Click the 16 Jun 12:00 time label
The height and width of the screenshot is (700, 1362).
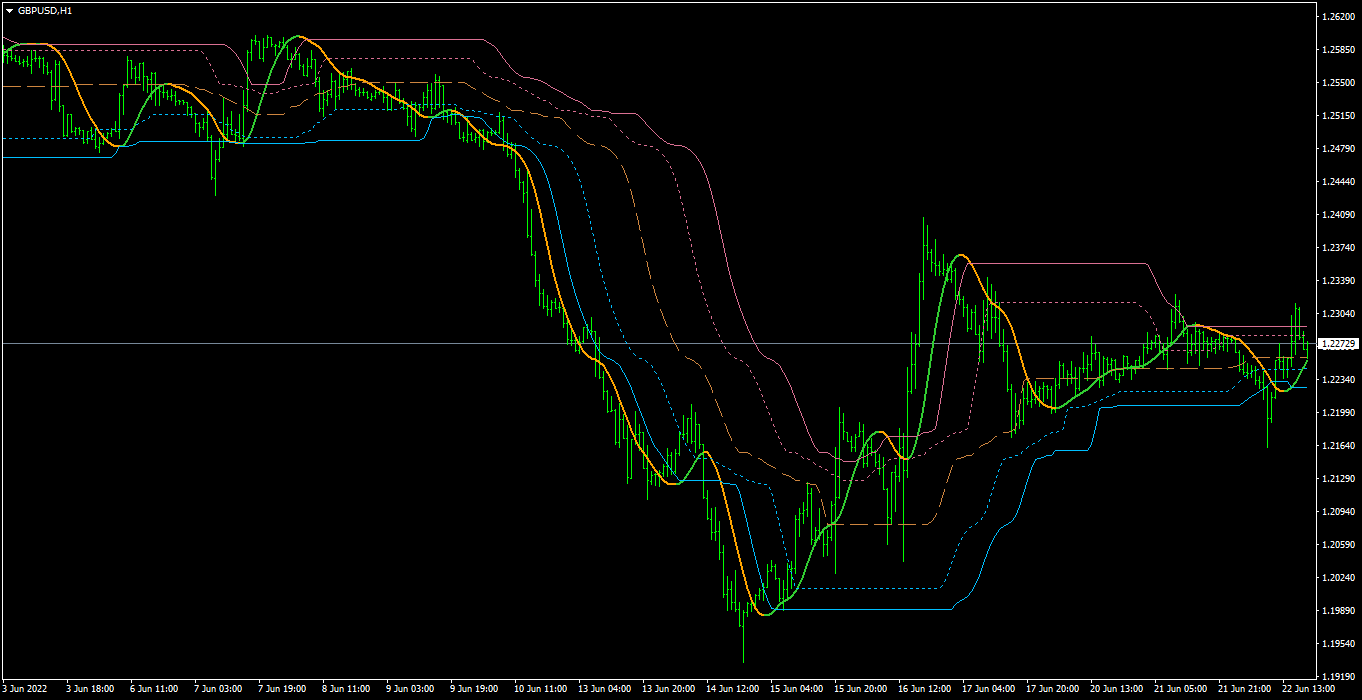(925, 689)
